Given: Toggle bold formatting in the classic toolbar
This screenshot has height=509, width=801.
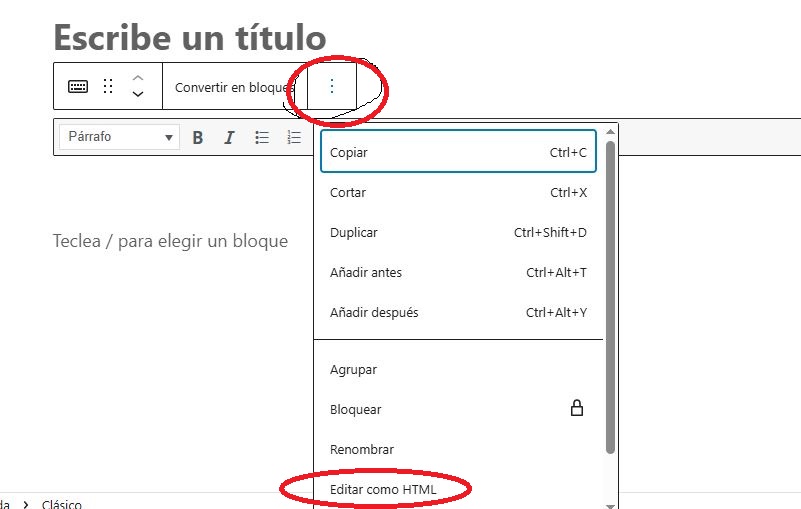Looking at the screenshot, I should point(198,137).
